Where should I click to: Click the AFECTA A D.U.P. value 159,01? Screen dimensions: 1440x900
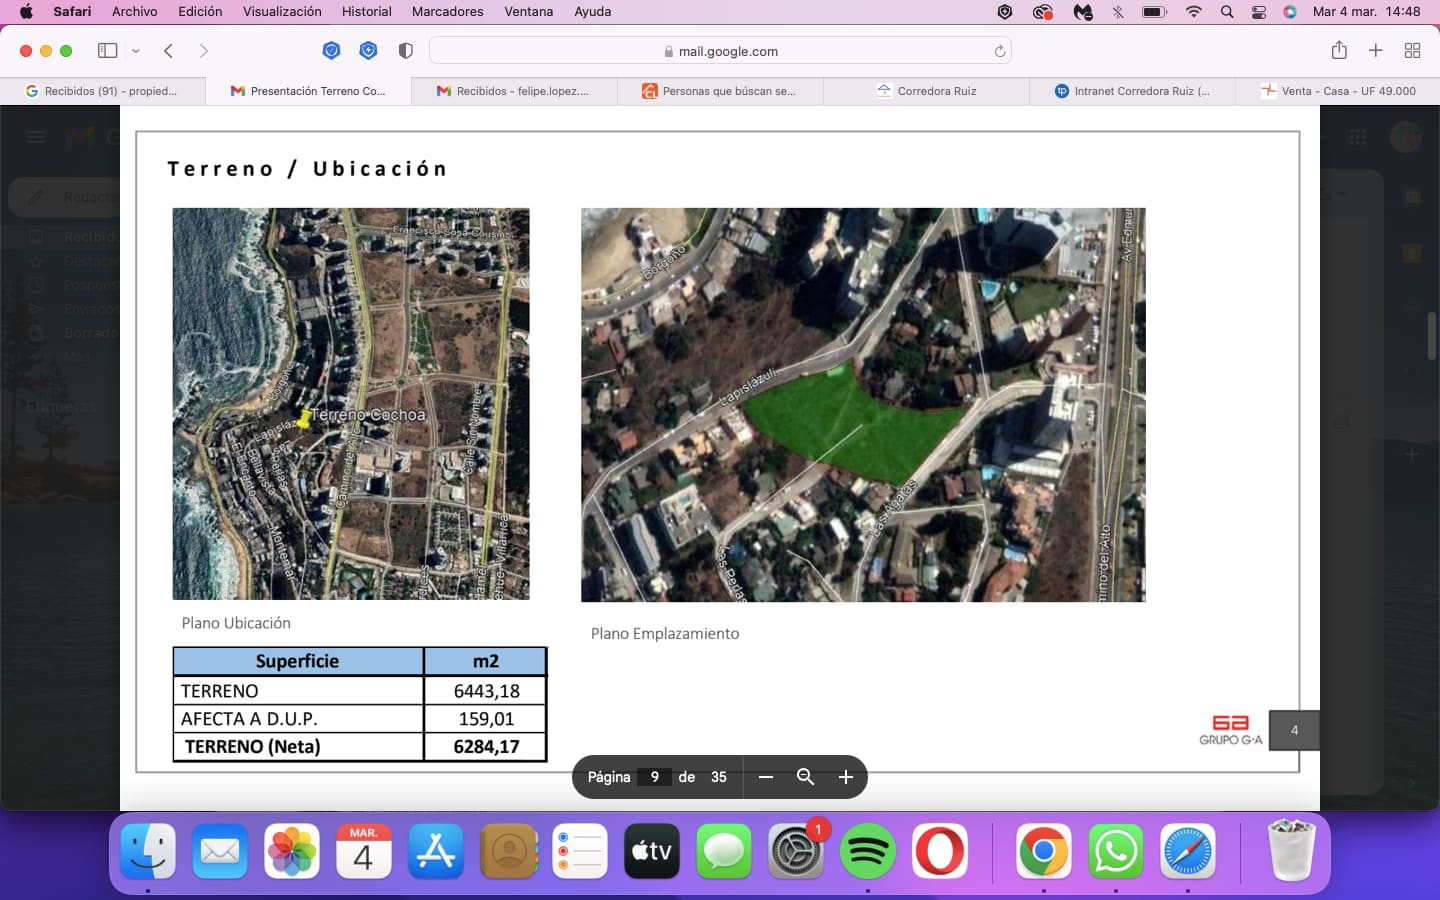click(487, 719)
